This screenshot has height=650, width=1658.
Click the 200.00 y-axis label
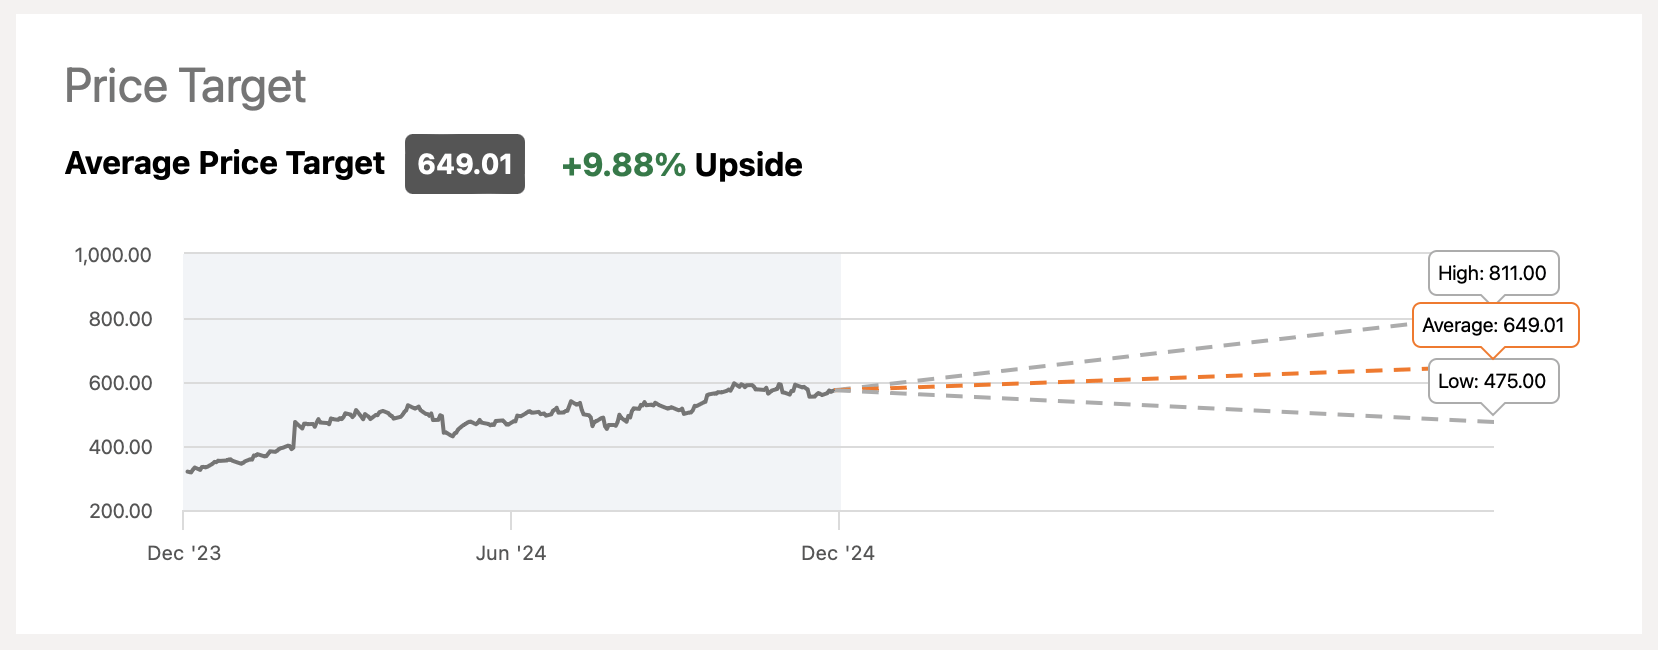(120, 511)
